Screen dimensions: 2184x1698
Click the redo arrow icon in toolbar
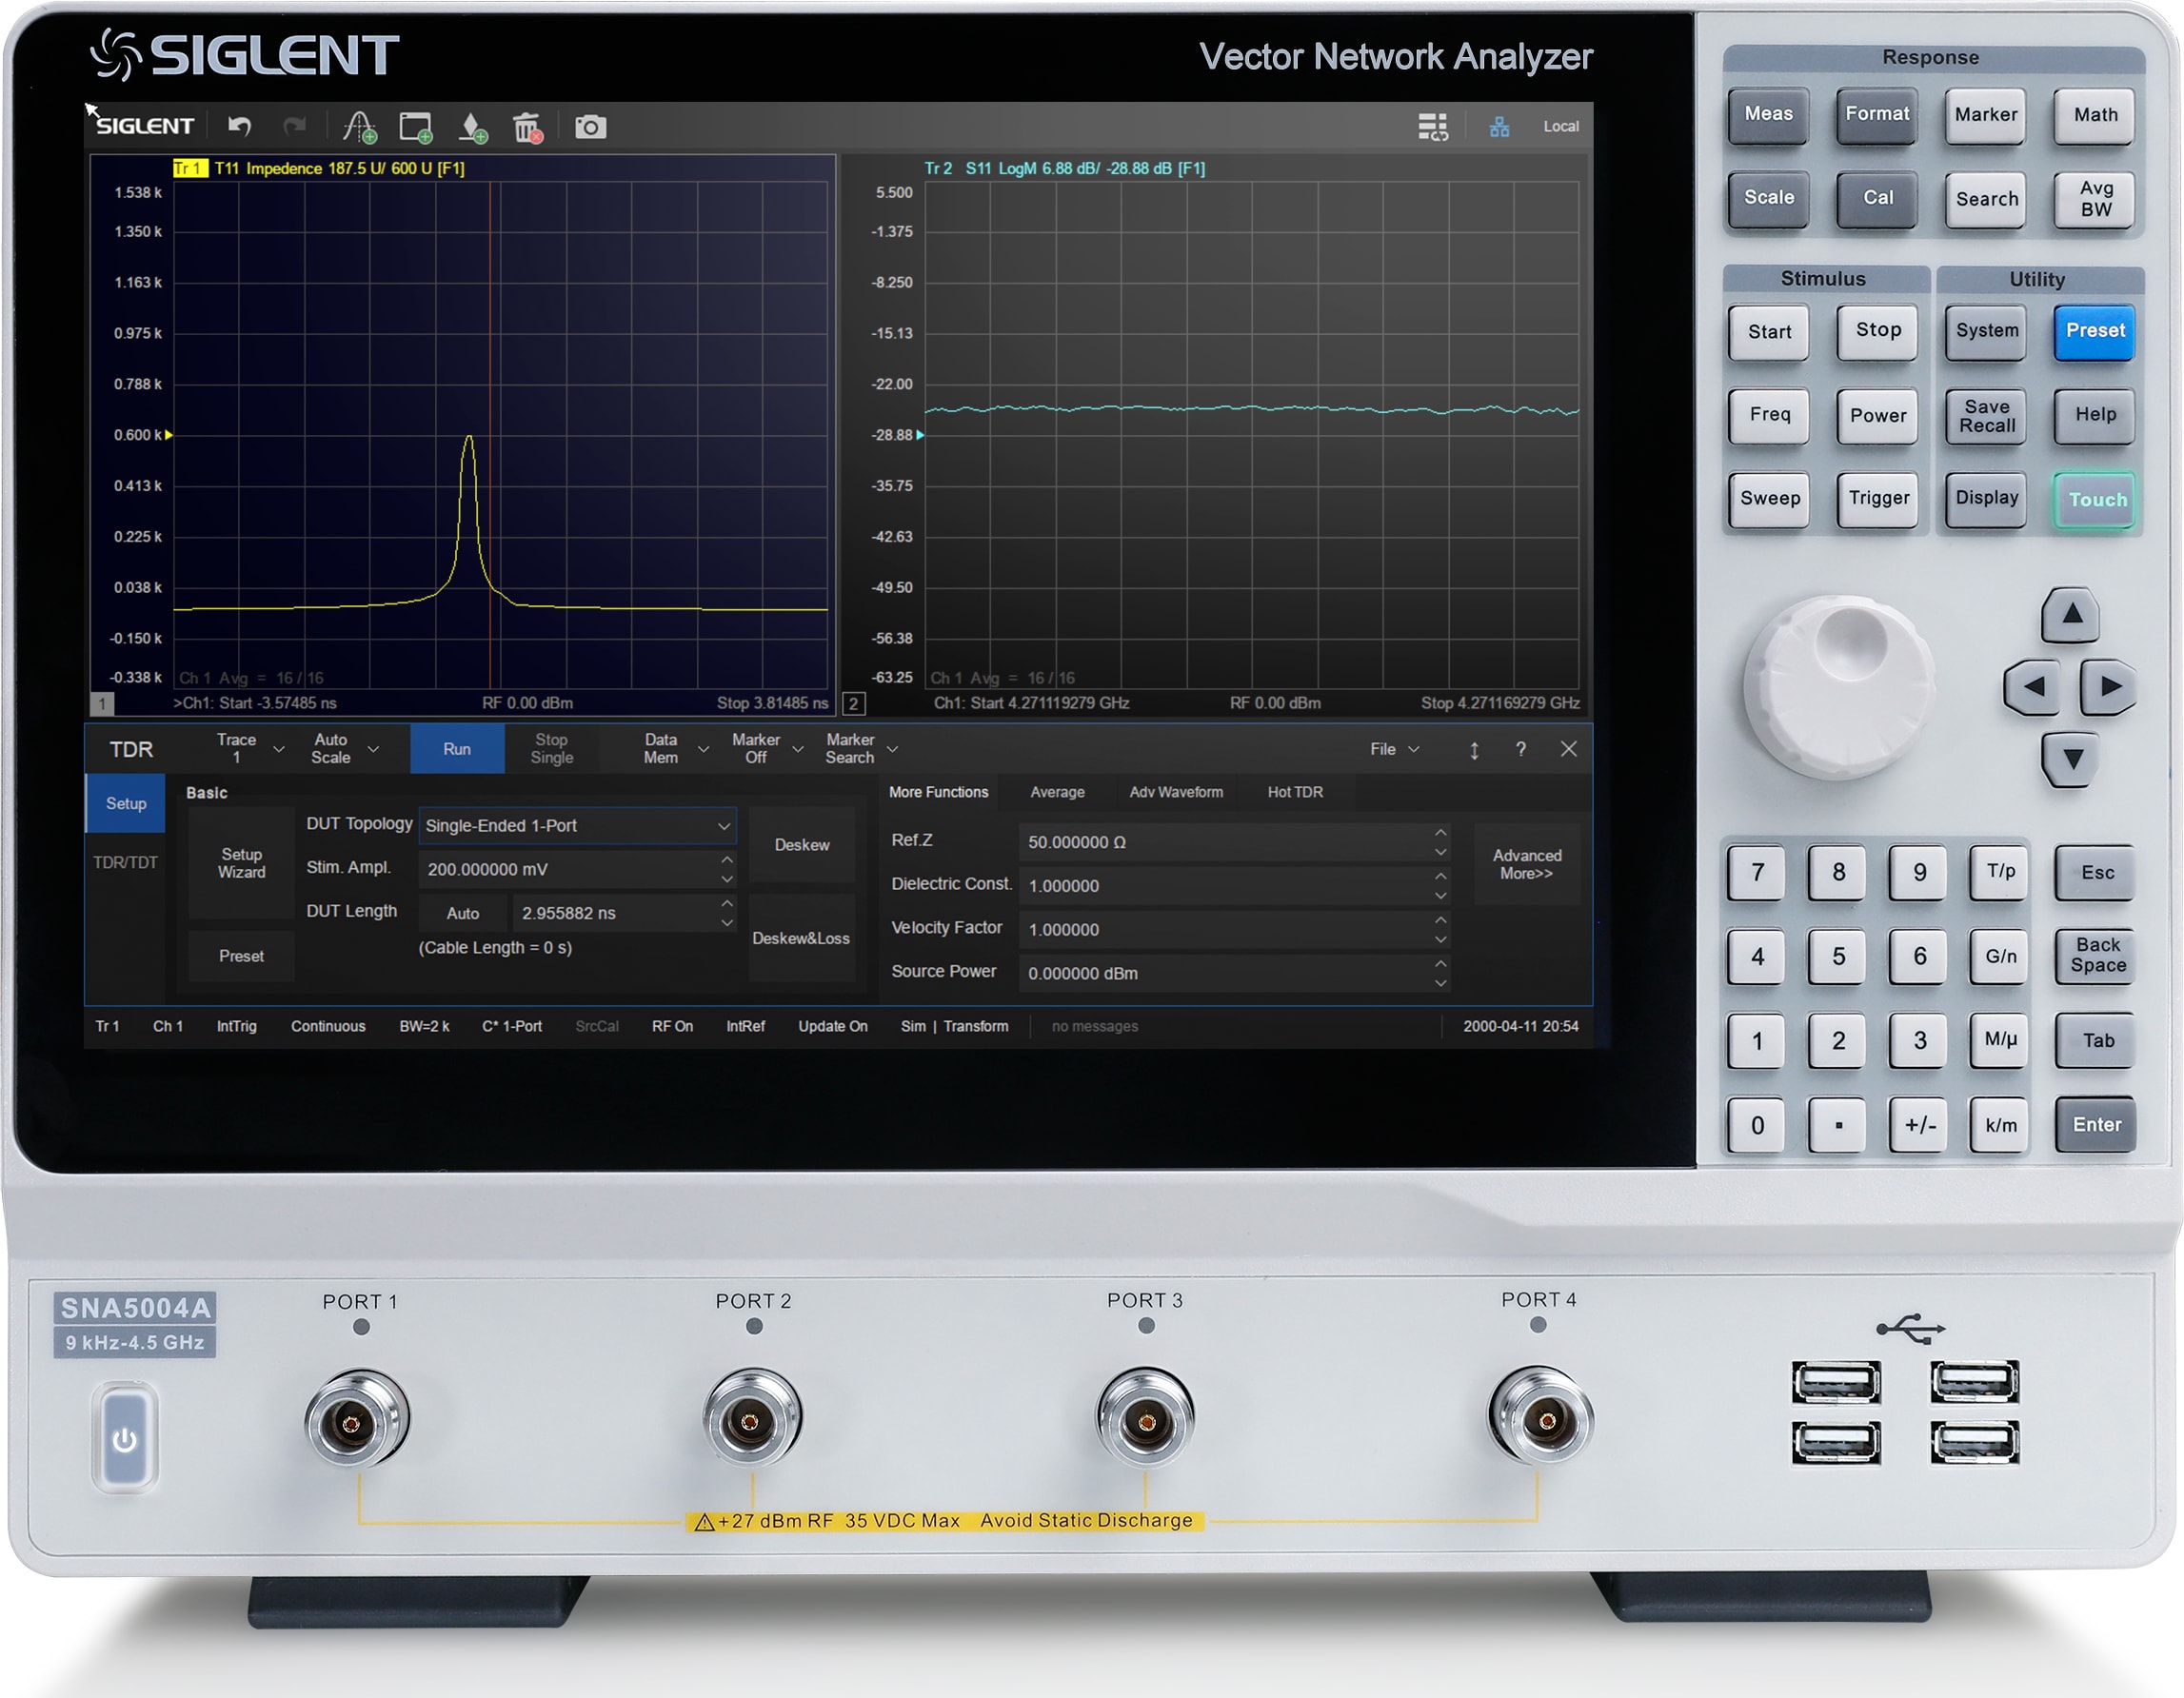[294, 126]
